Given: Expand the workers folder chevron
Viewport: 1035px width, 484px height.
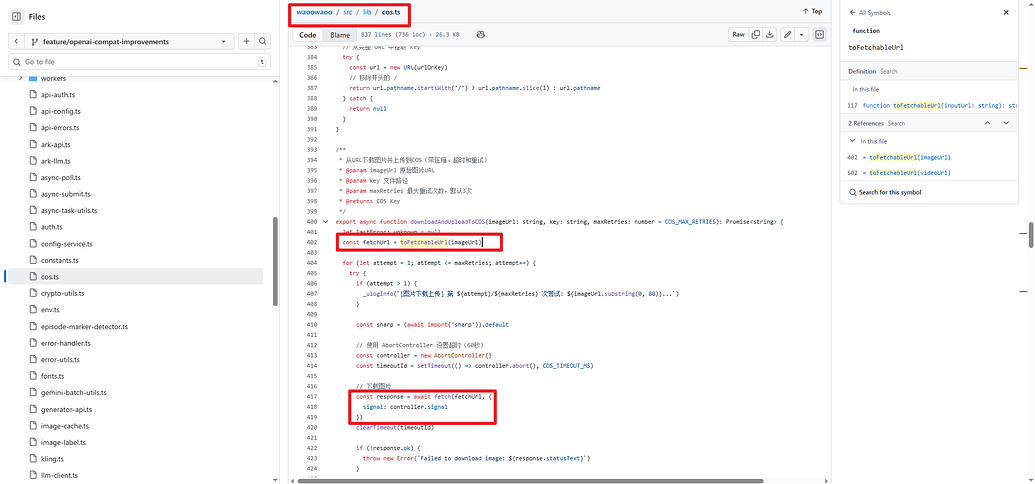Looking at the screenshot, I should click(20, 79).
